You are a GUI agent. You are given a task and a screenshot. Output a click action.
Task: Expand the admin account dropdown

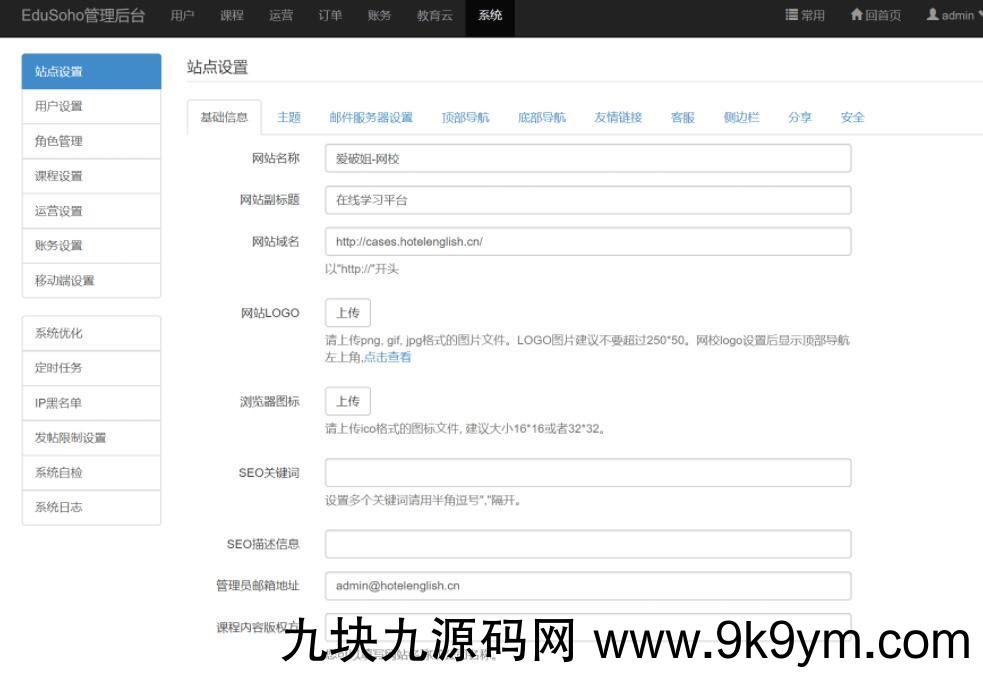979,16
